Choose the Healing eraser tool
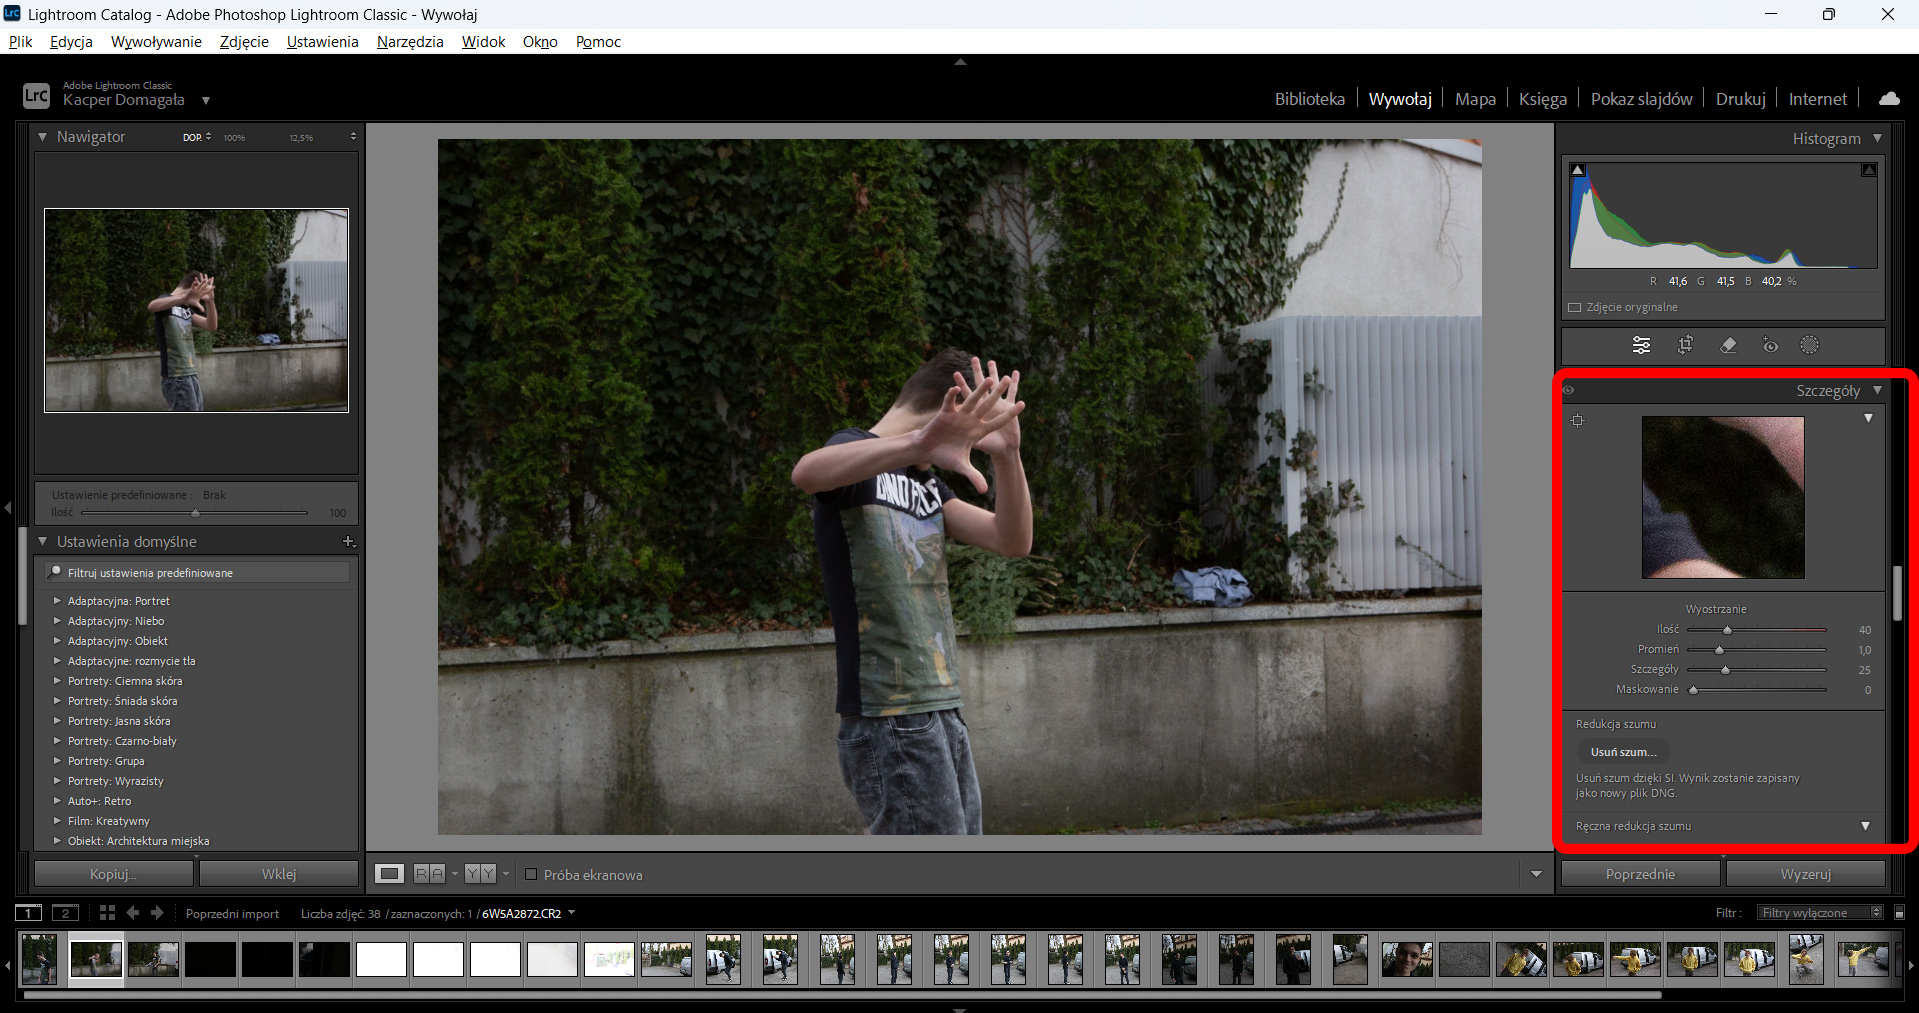This screenshot has width=1919, height=1013. pyautogui.click(x=1728, y=345)
